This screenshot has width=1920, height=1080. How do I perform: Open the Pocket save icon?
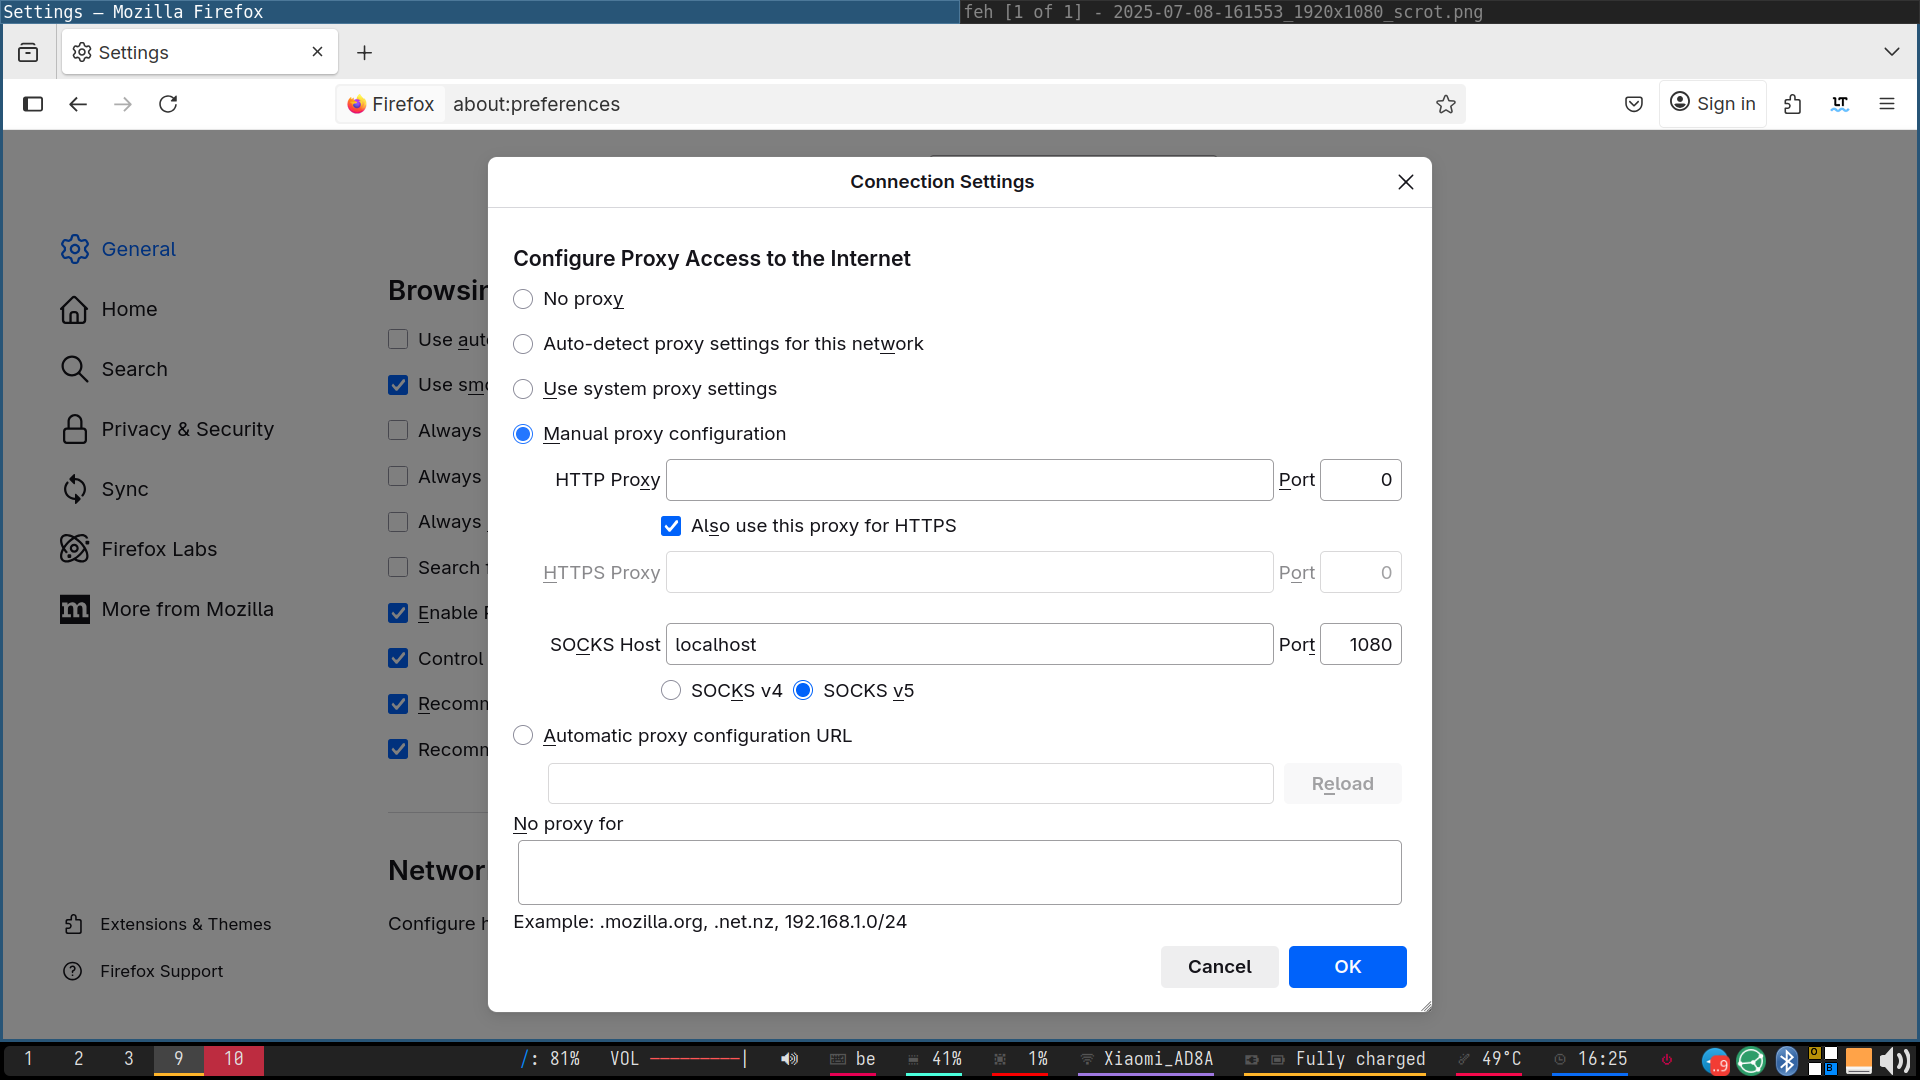pos(1634,104)
